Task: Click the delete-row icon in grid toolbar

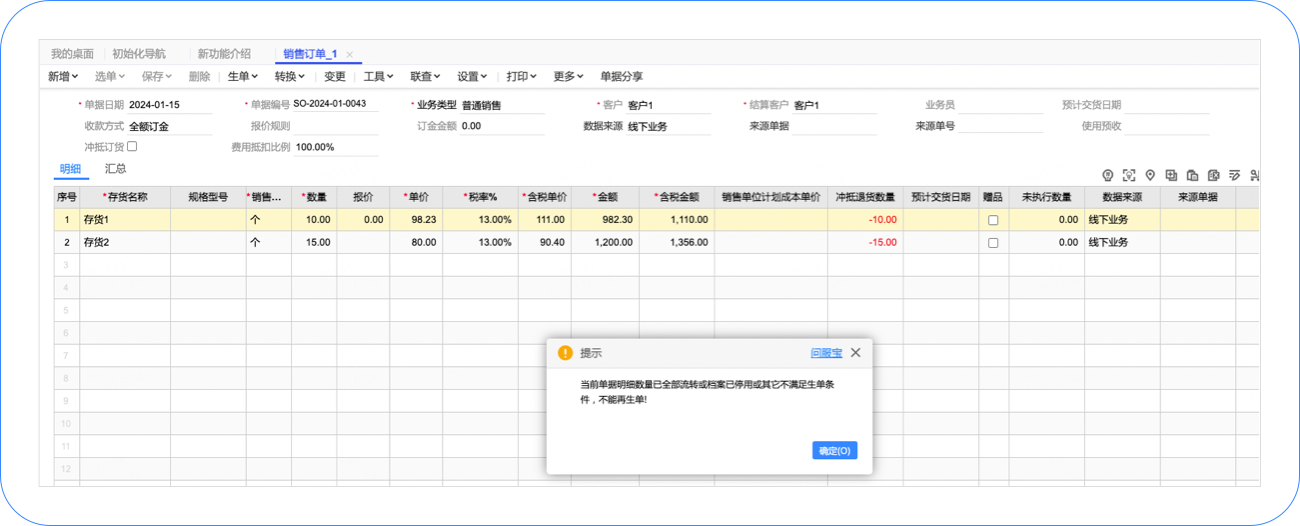Action: point(1213,175)
